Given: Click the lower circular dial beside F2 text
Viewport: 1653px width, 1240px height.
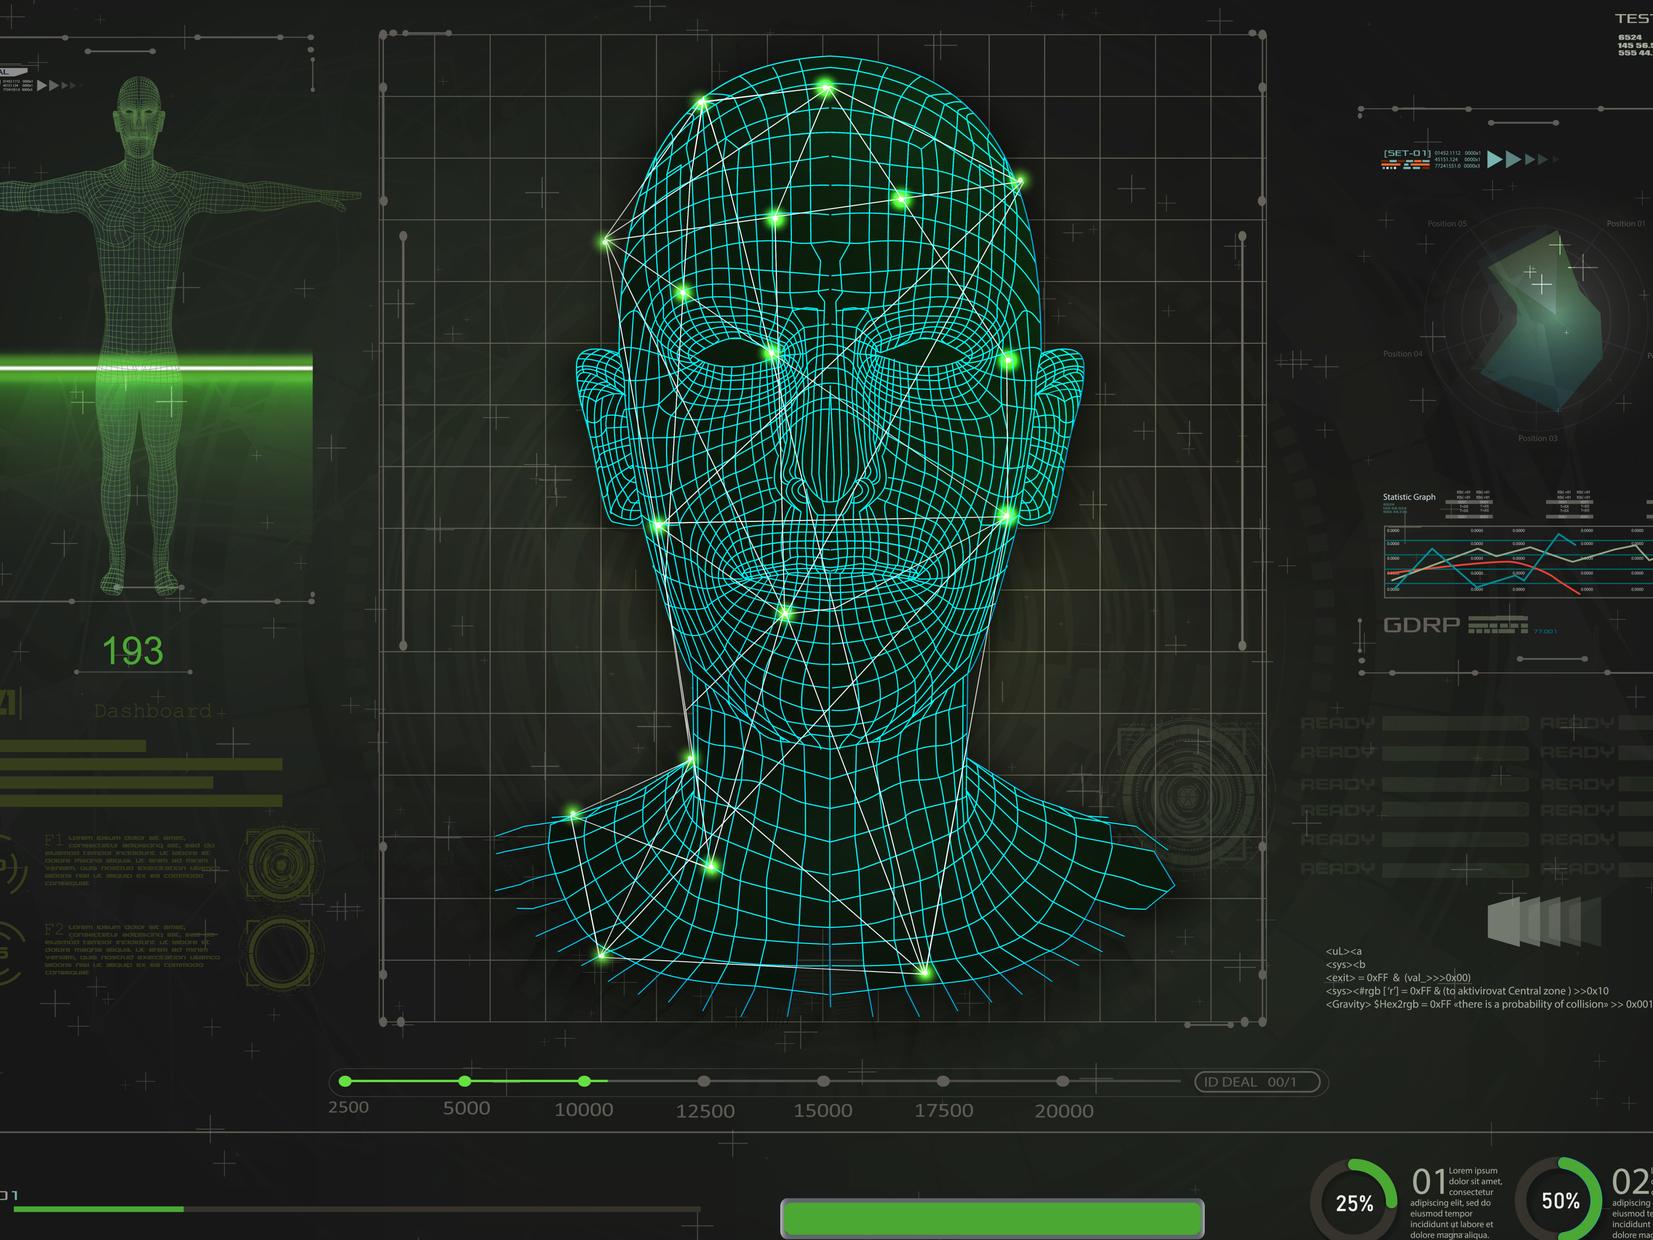Looking at the screenshot, I should click(281, 952).
